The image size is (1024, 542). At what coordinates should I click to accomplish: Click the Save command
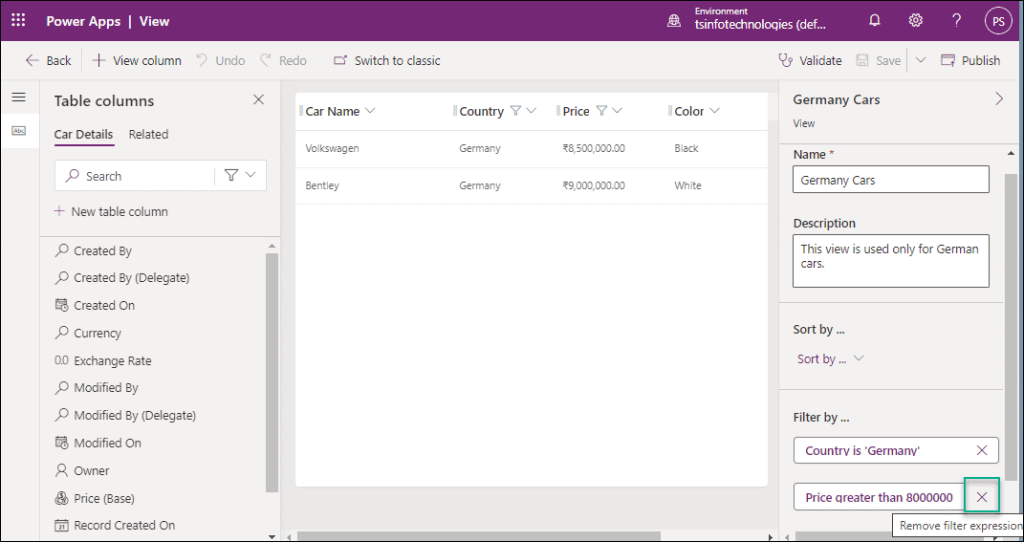pyautogui.click(x=878, y=61)
